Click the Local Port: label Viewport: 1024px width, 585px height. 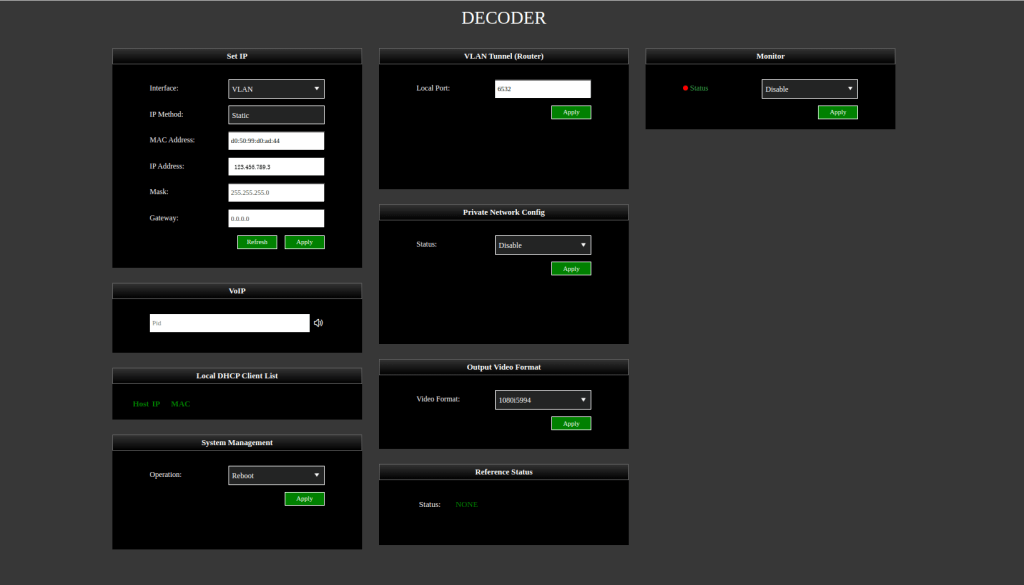433,88
